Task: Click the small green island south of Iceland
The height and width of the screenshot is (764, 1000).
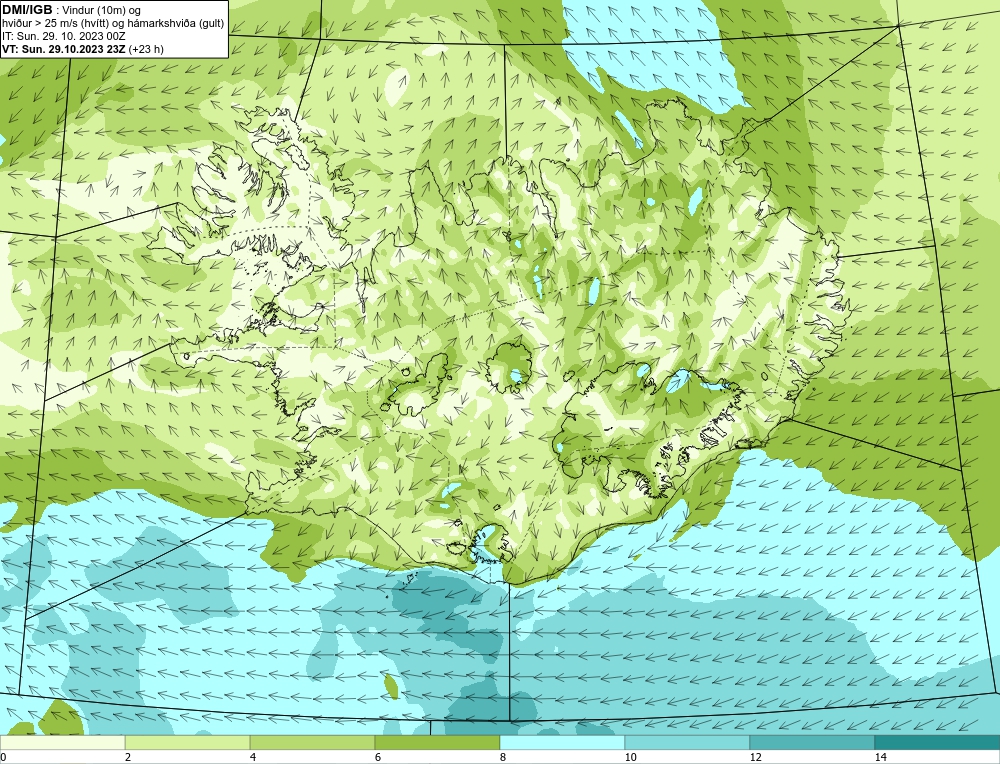Action: coord(390,685)
